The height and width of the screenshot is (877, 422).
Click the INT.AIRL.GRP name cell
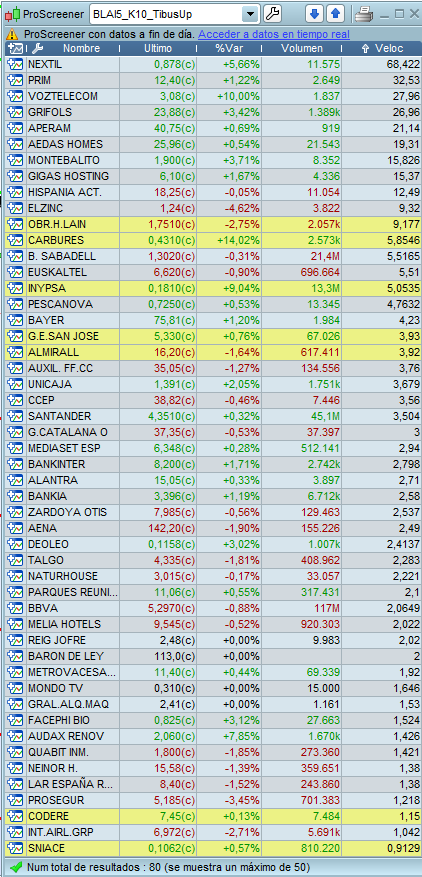(73, 832)
